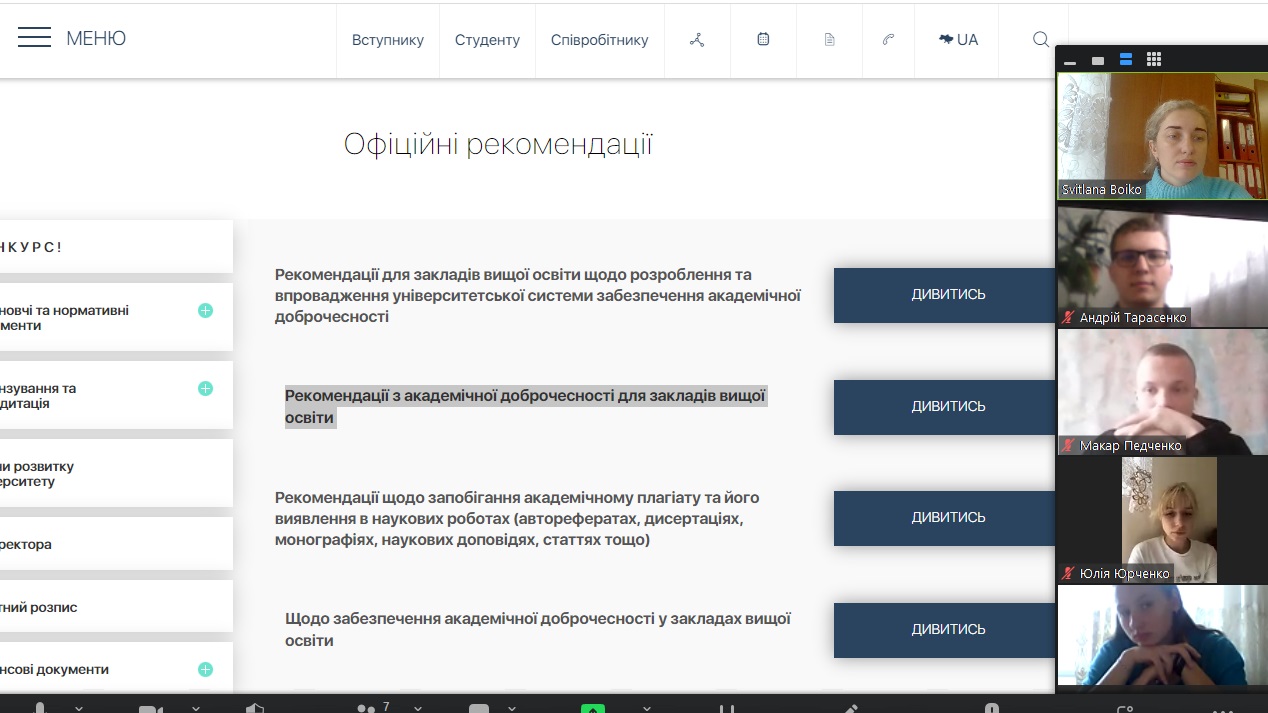Screen dimensions: 1268x713
Task: Switch Zoom panel to single-video view icon
Action: (x=1098, y=61)
